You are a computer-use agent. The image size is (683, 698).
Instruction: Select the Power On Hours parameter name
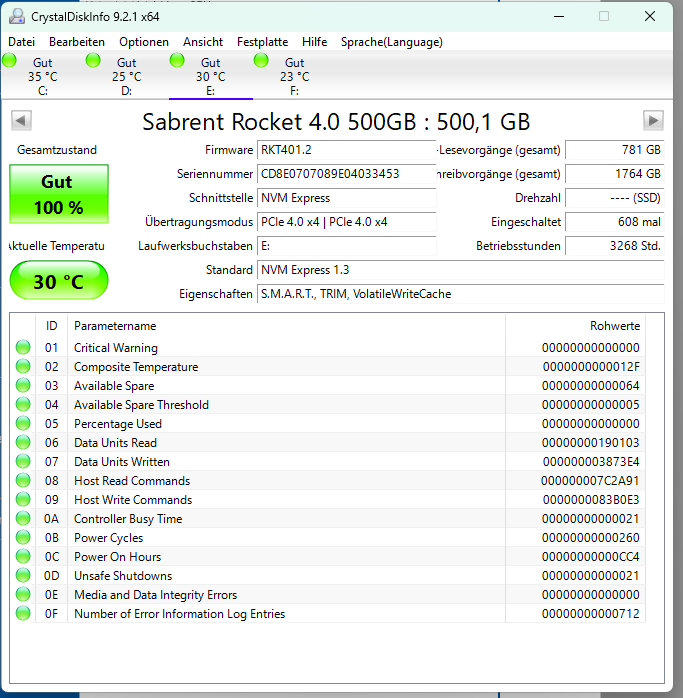[118, 556]
